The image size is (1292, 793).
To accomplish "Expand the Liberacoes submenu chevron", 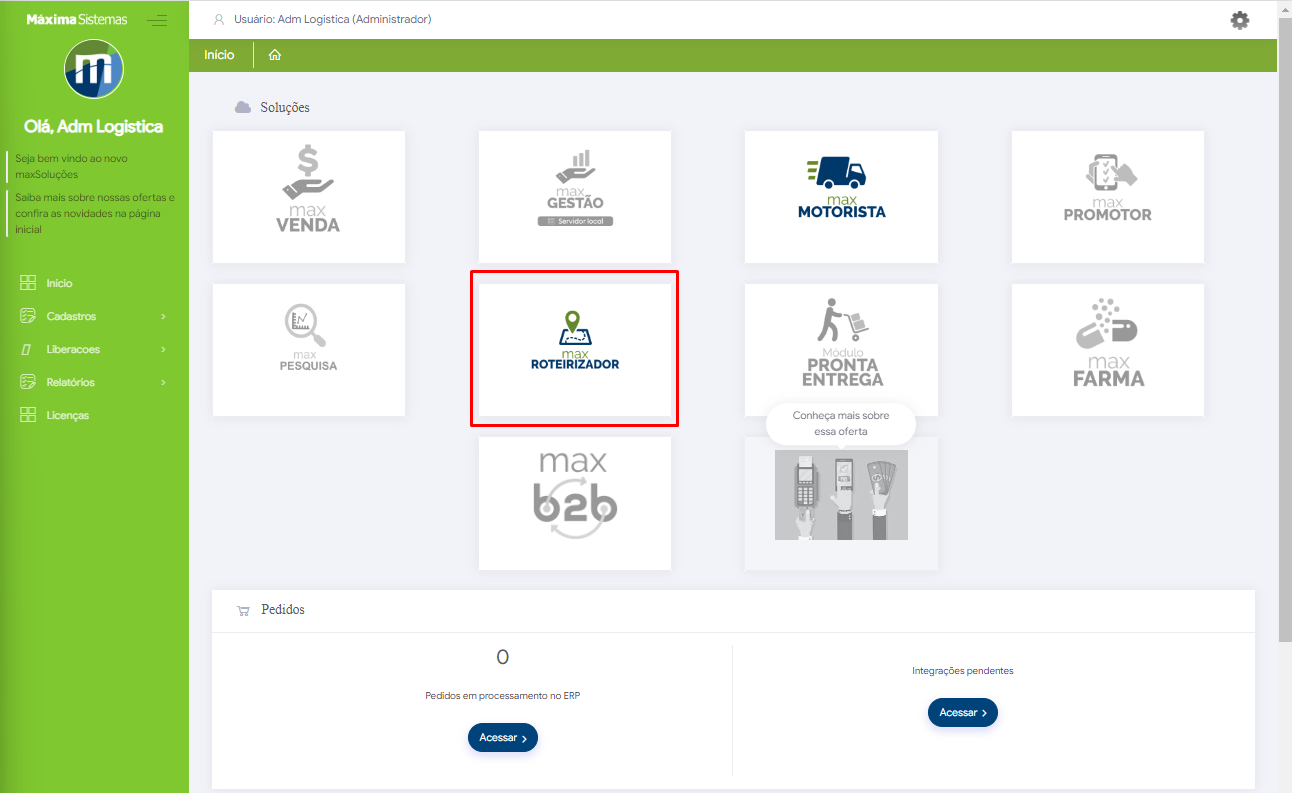I will pyautogui.click(x=163, y=350).
